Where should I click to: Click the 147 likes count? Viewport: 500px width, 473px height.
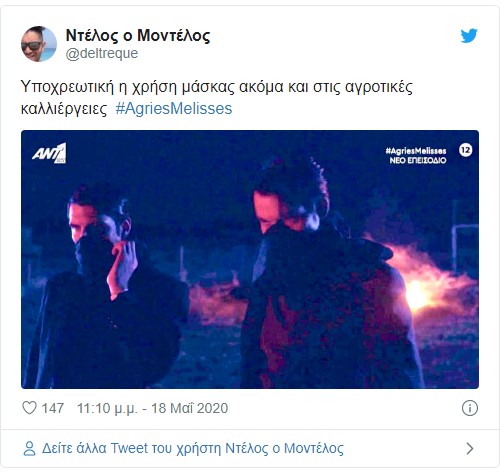(x=53, y=408)
